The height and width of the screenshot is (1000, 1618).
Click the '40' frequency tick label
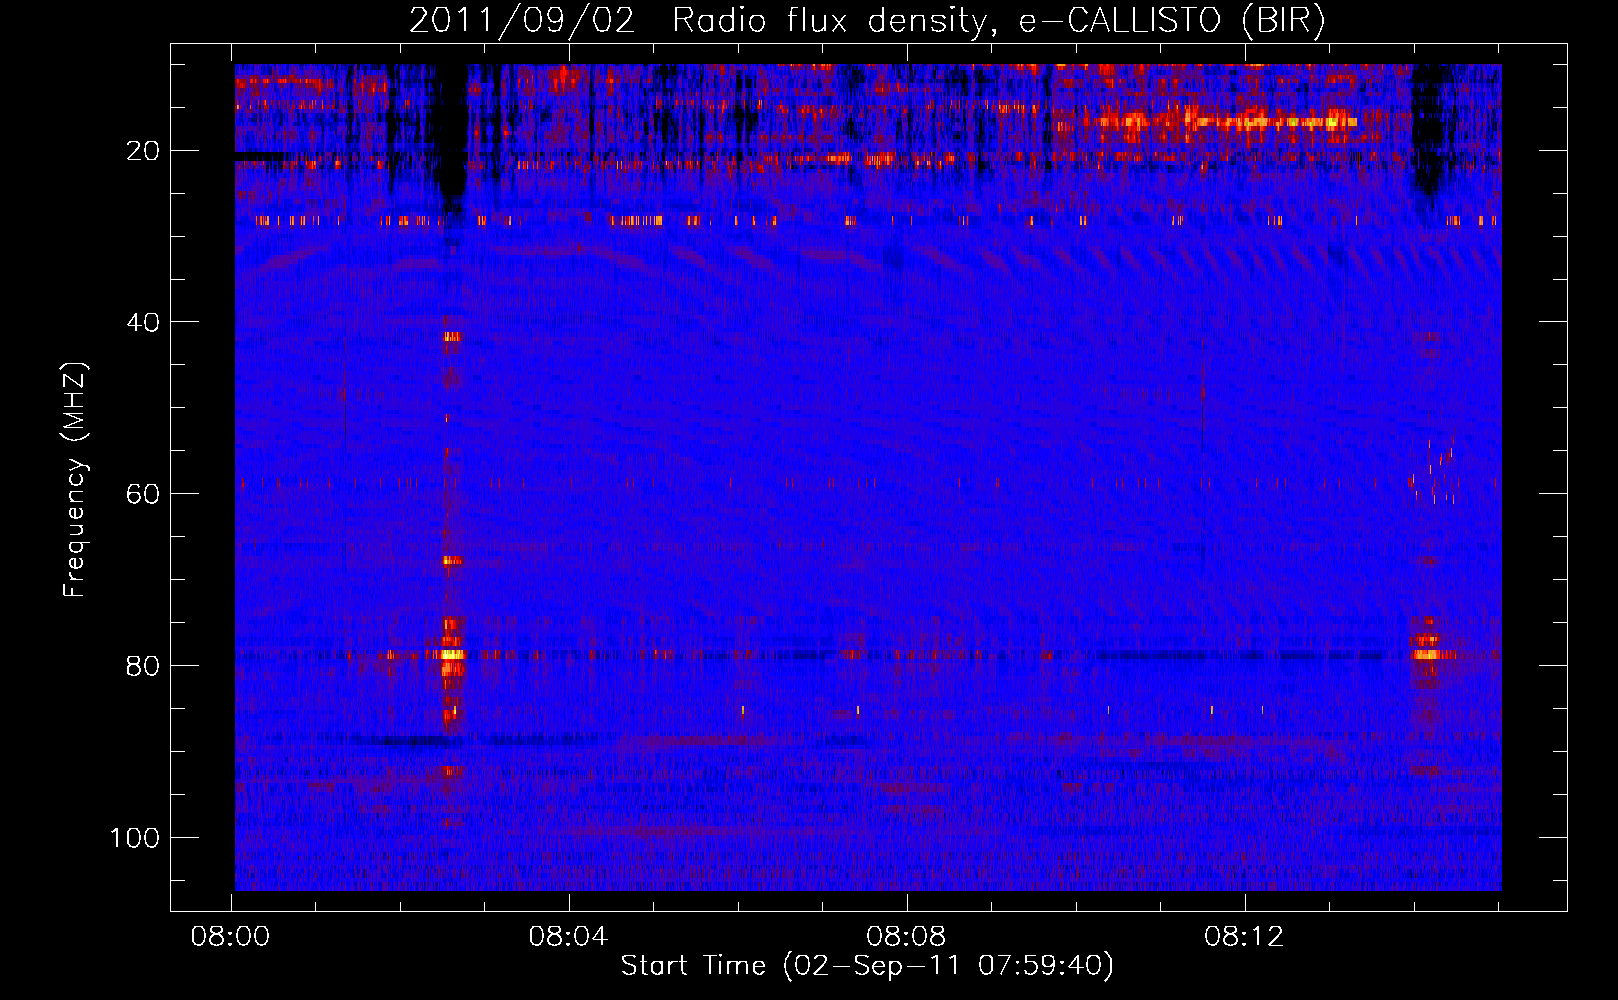click(x=143, y=322)
